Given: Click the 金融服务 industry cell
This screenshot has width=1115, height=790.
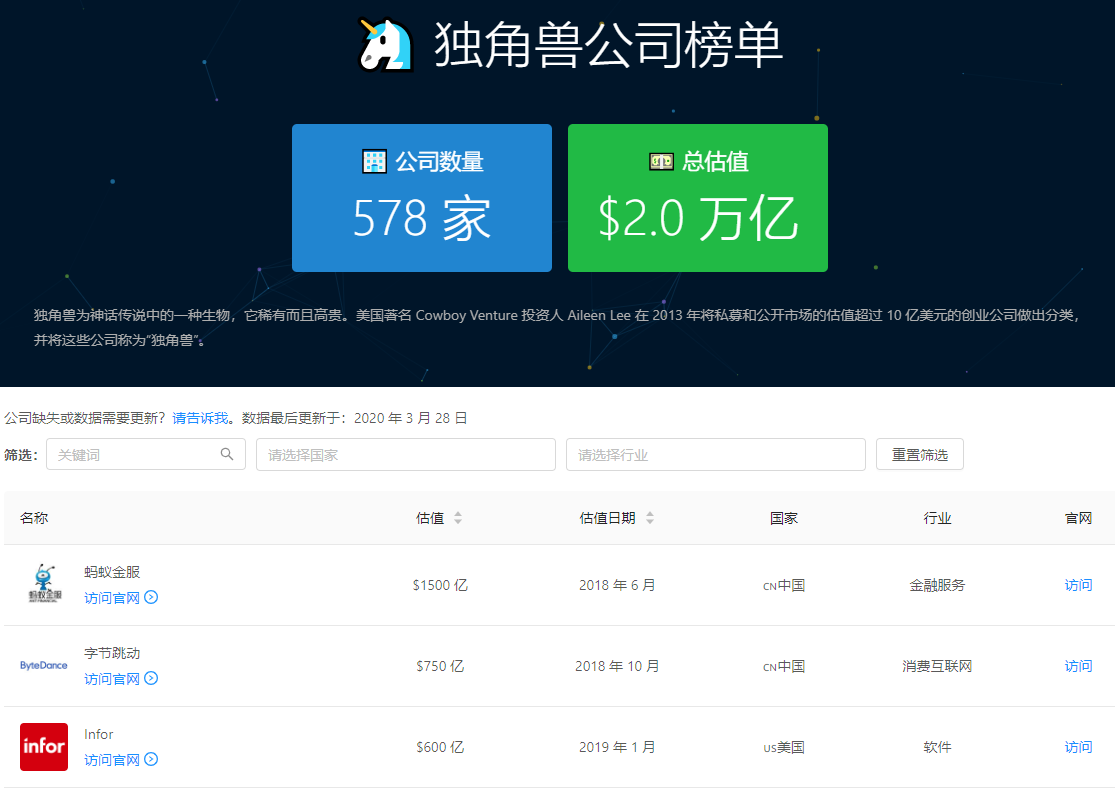Looking at the screenshot, I should coord(937,585).
